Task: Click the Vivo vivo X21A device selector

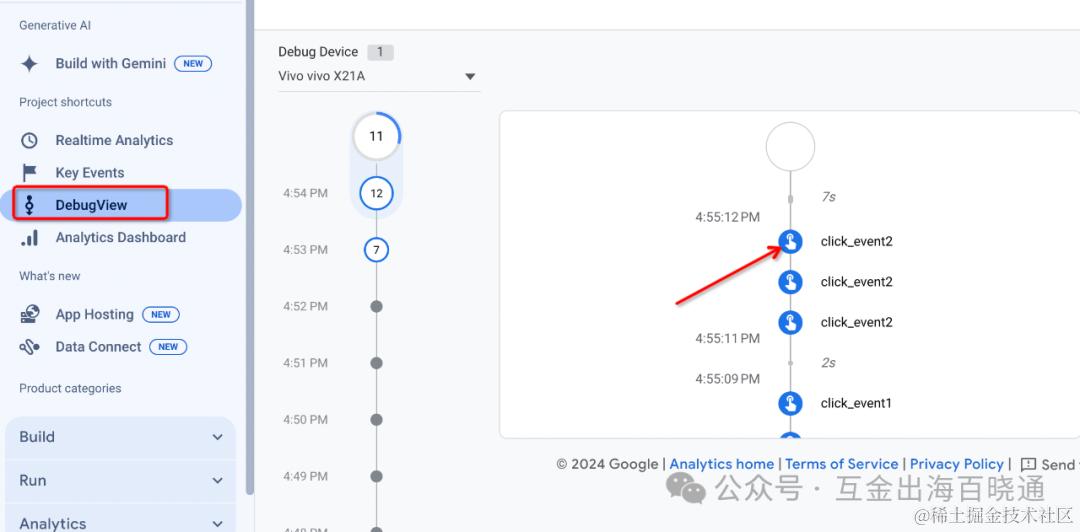Action: coord(379,76)
